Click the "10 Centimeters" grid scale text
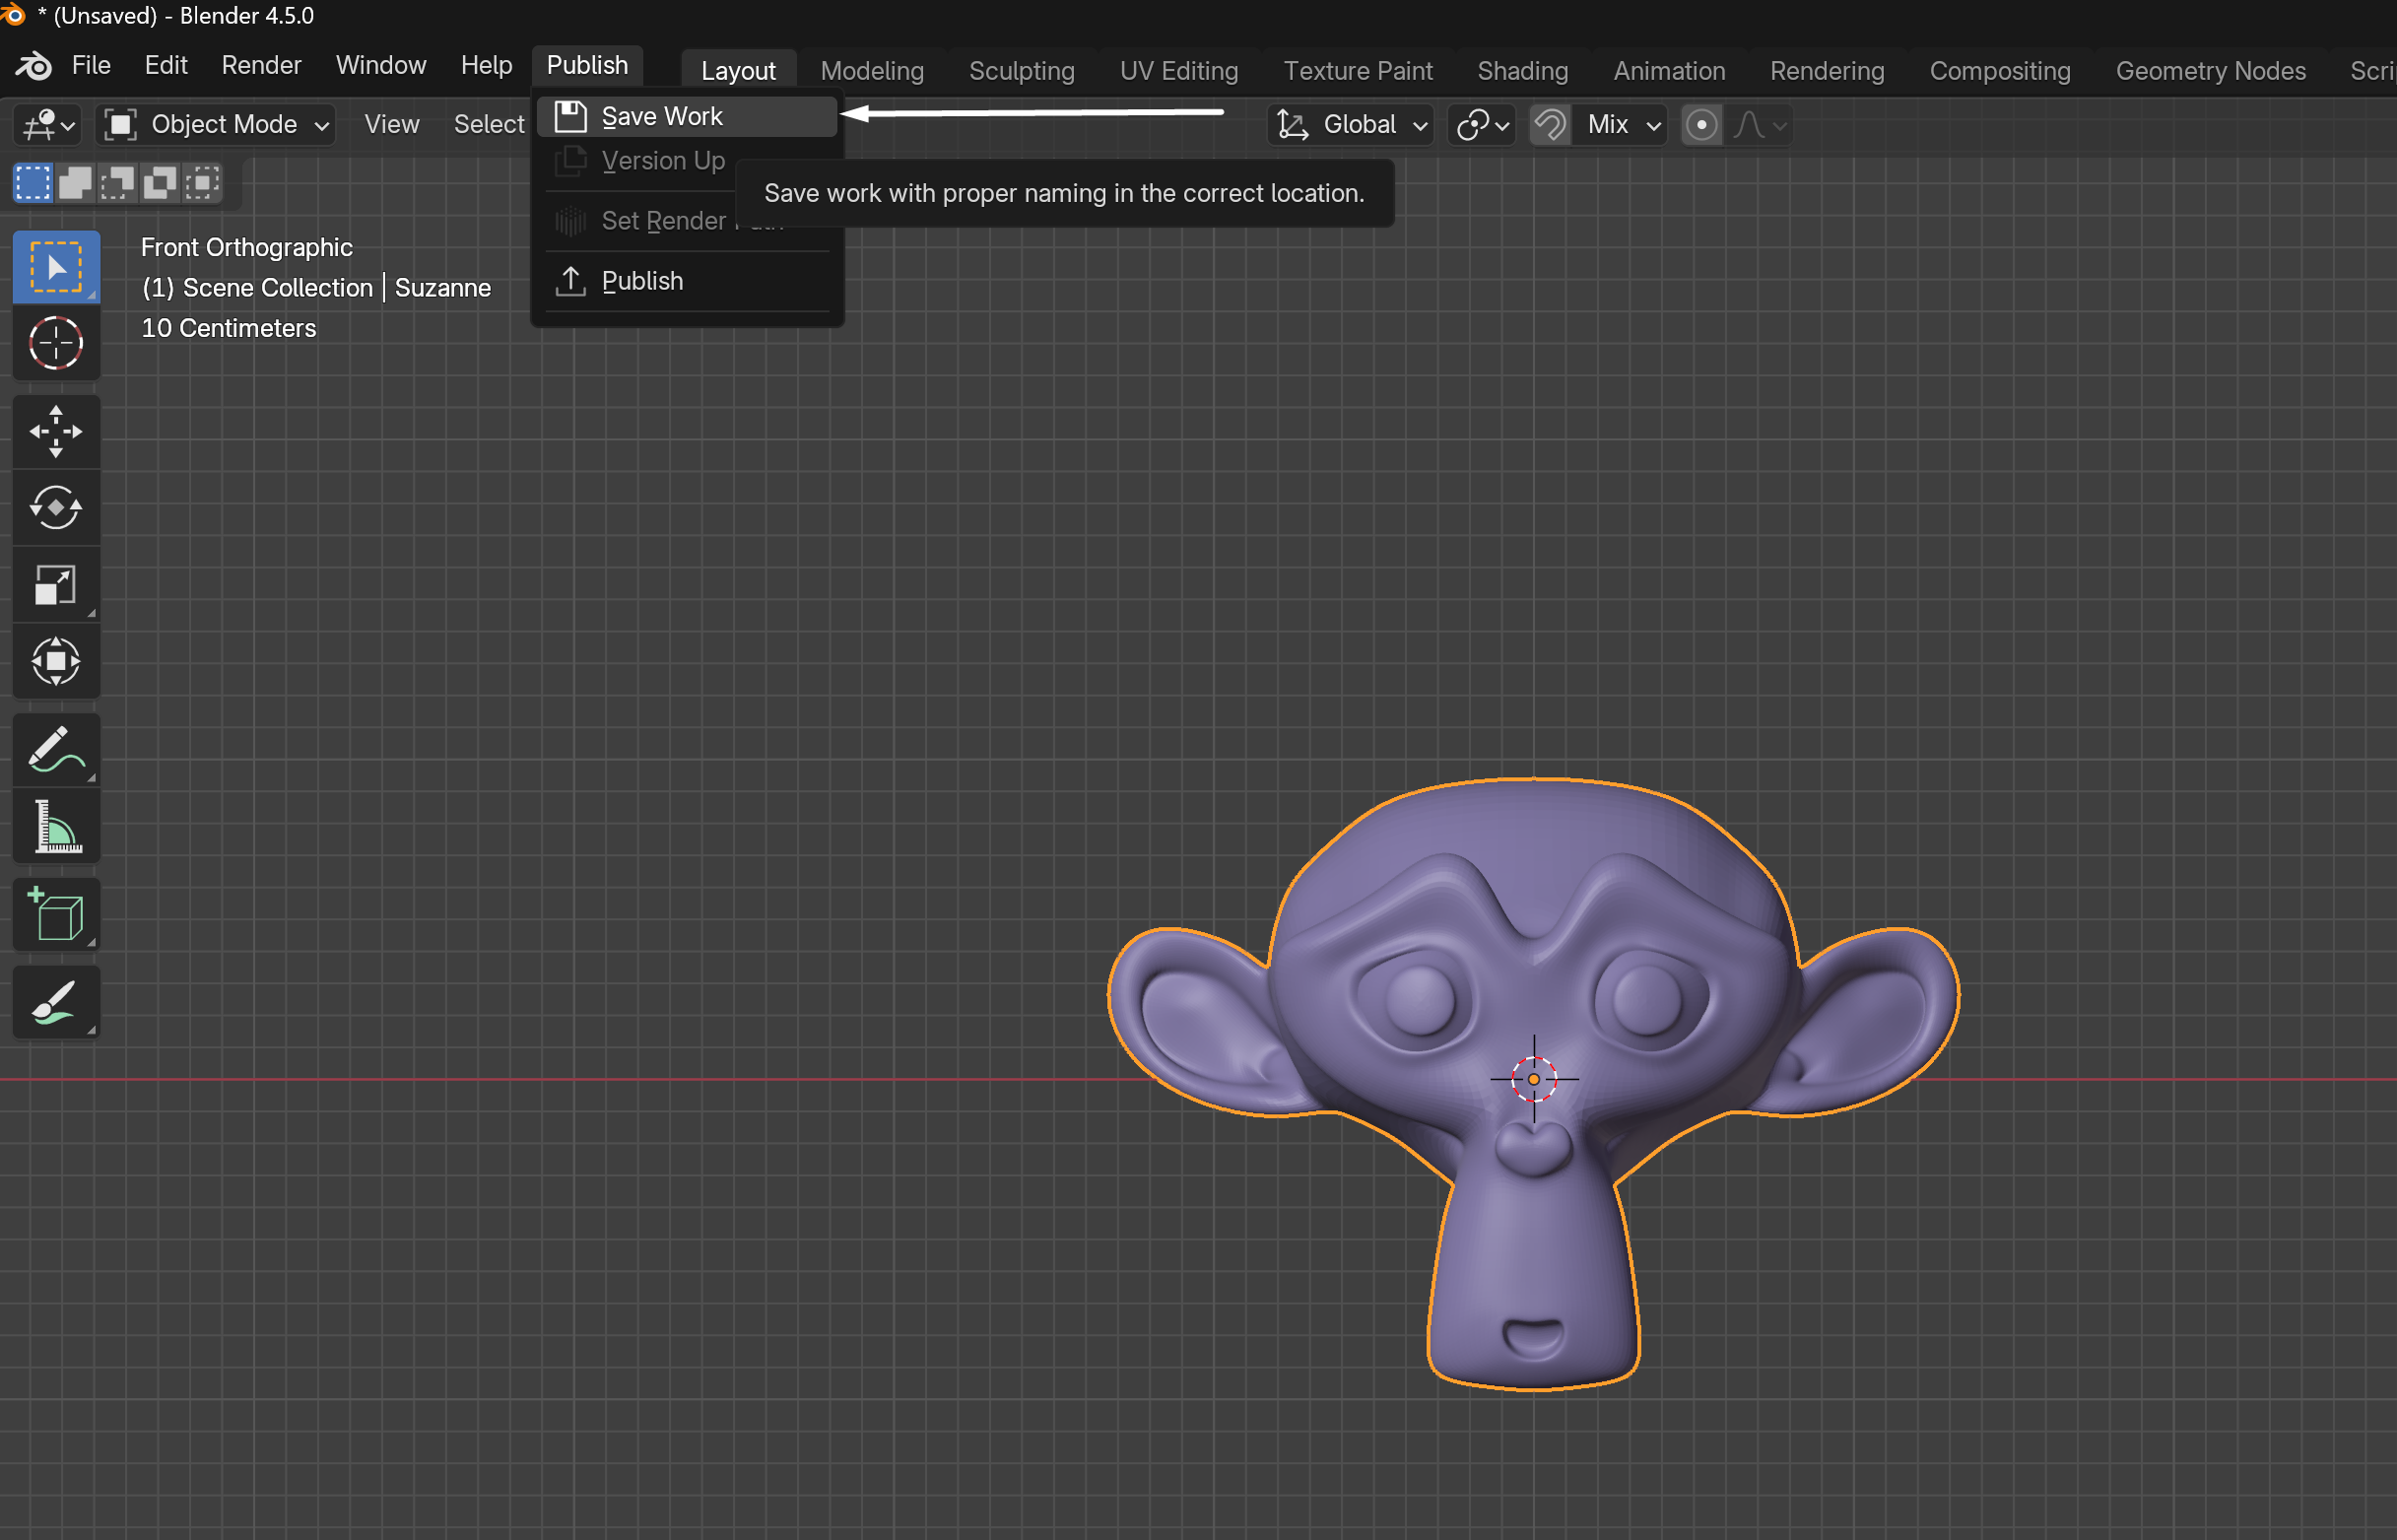Image resolution: width=2397 pixels, height=1540 pixels. pyautogui.click(x=229, y=328)
